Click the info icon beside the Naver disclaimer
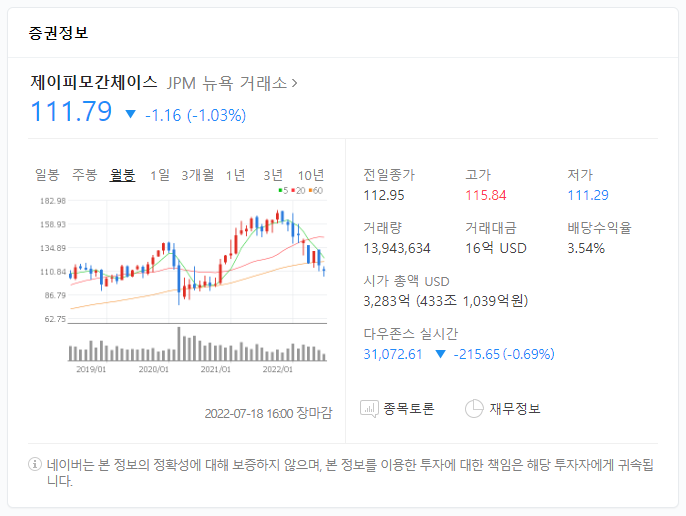The width and height of the screenshot is (686, 516). 35,464
